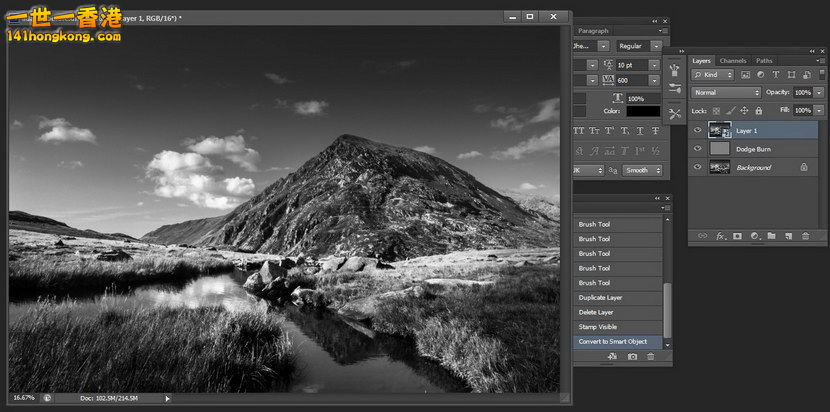Filter layers by smart objects icon
830x412 pixels.
tap(807, 75)
